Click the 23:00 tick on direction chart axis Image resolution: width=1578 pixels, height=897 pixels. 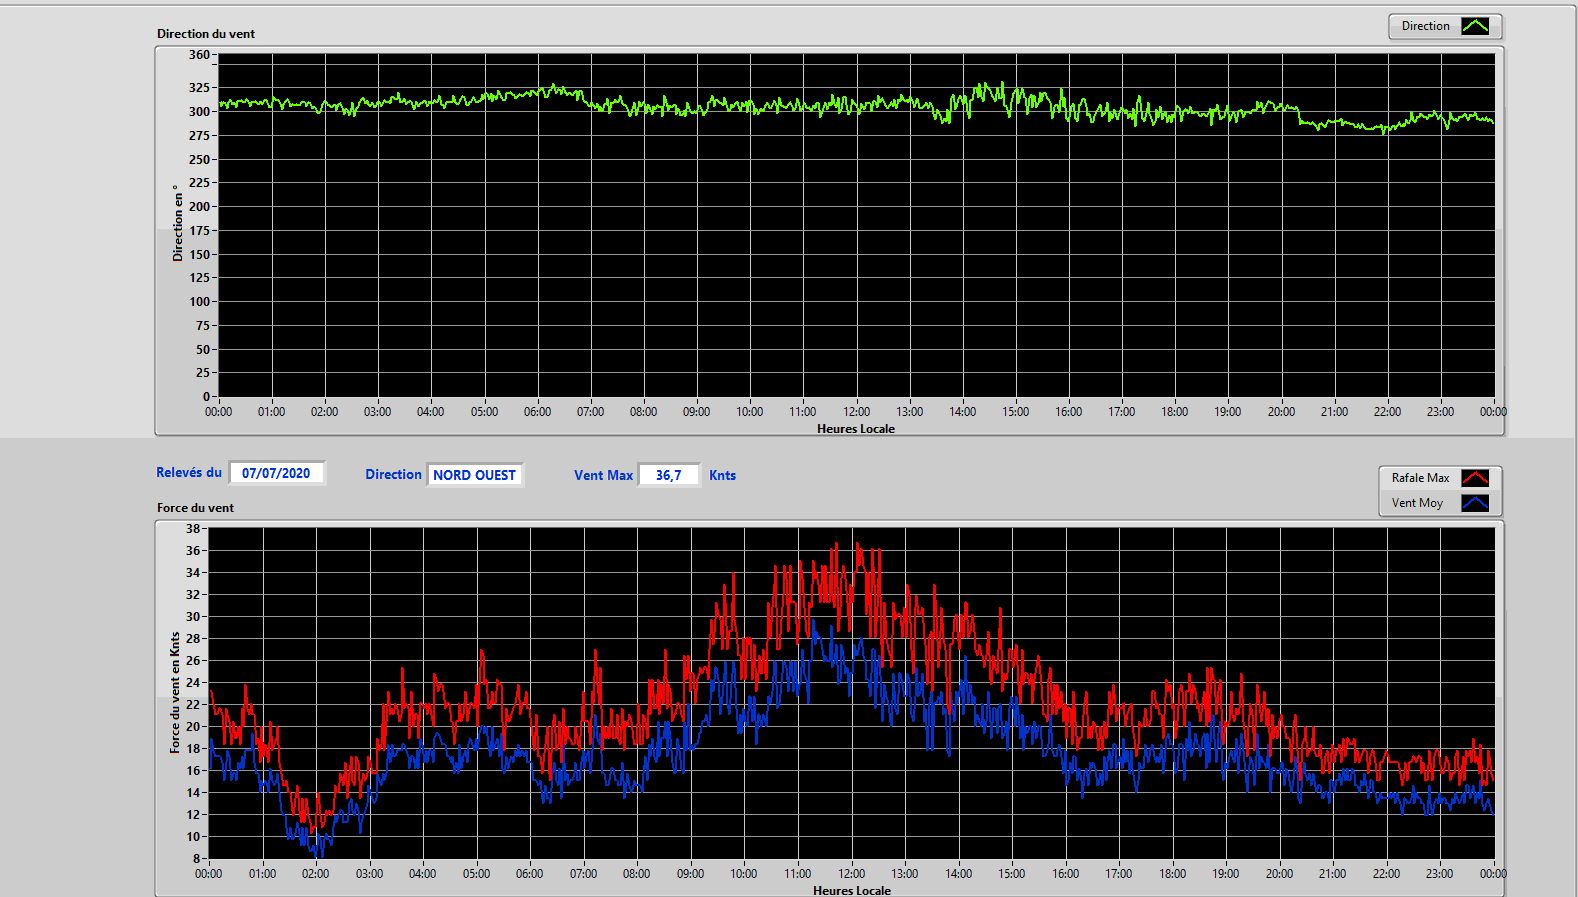(1440, 411)
